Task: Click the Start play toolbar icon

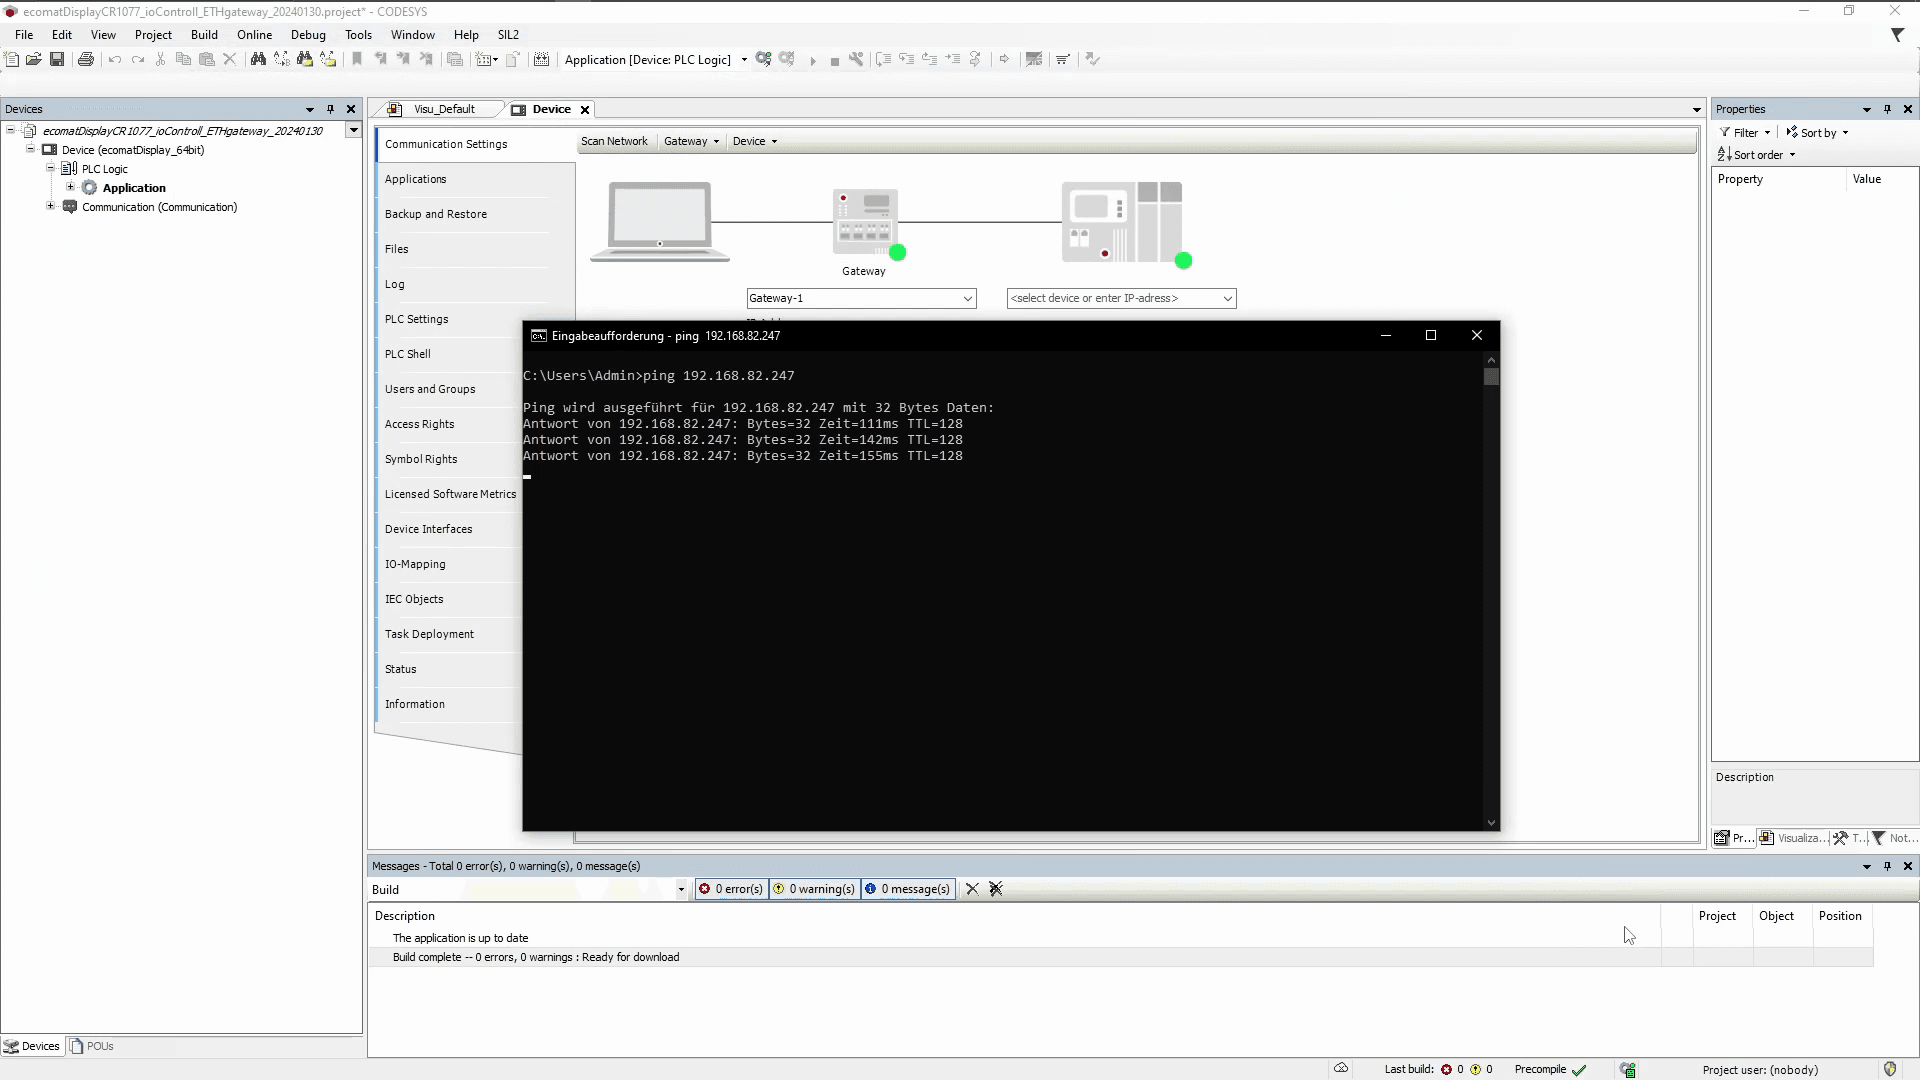Action: click(813, 61)
